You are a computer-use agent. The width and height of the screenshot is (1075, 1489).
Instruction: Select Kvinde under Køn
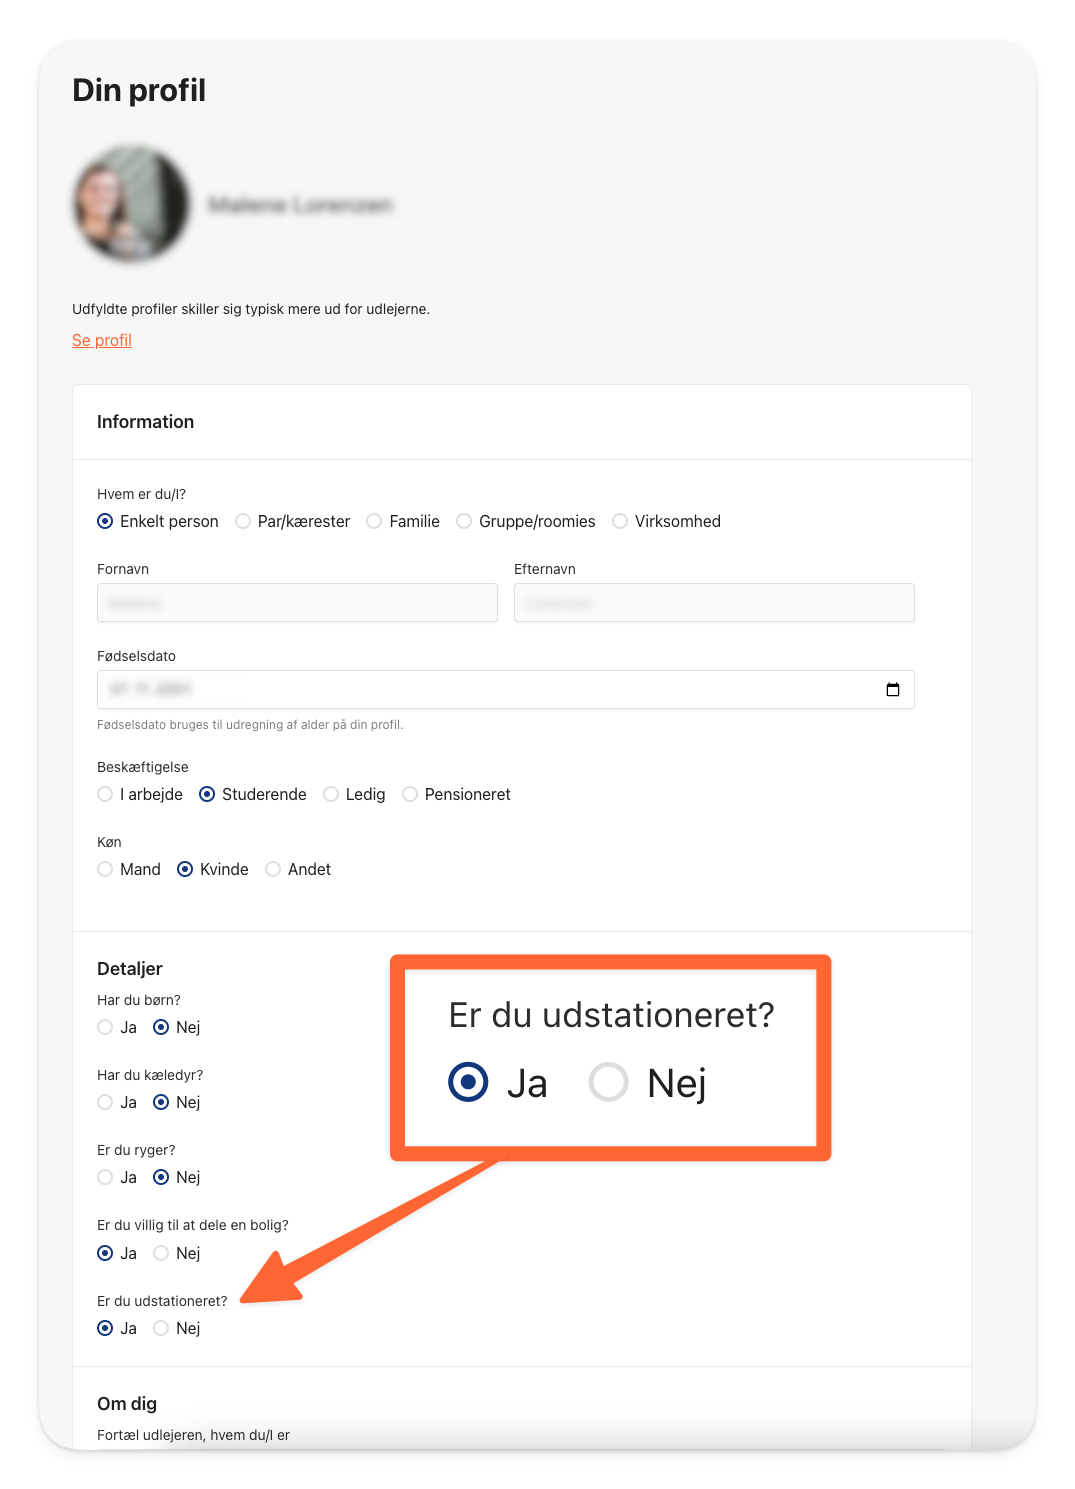[185, 869]
